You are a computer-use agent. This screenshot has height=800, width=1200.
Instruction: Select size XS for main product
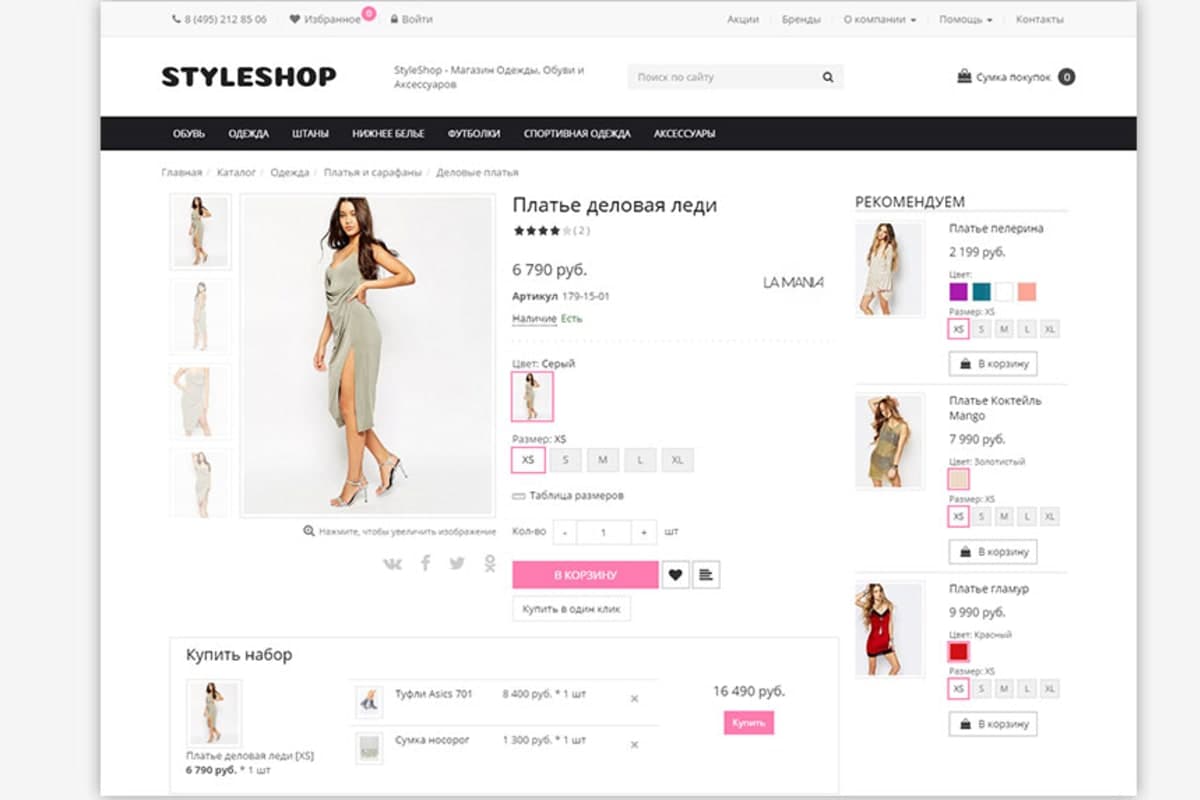pyautogui.click(x=529, y=460)
